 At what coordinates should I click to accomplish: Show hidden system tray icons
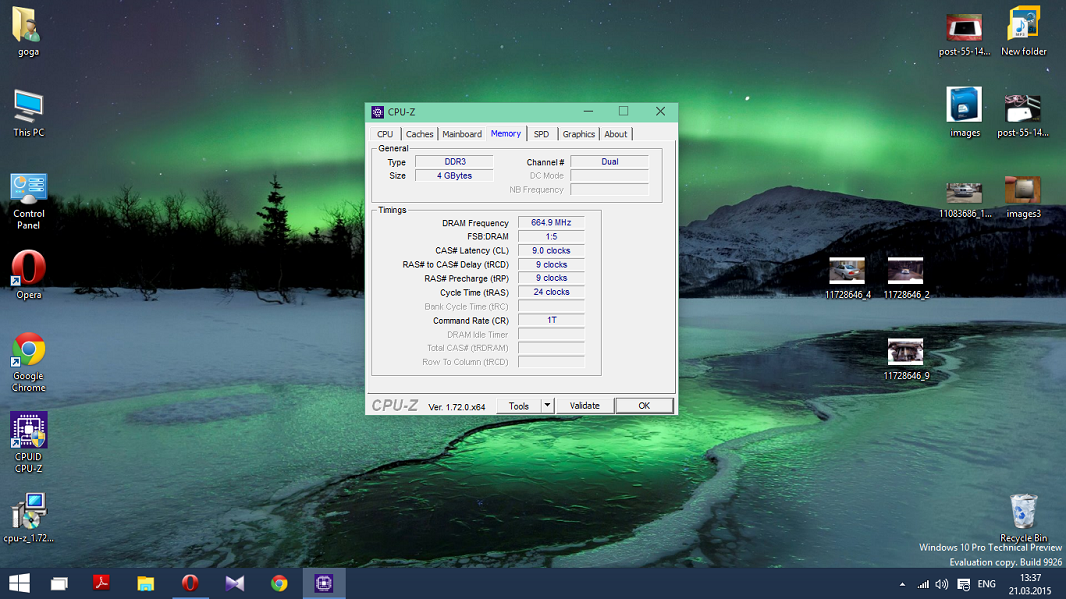pyautogui.click(x=903, y=584)
